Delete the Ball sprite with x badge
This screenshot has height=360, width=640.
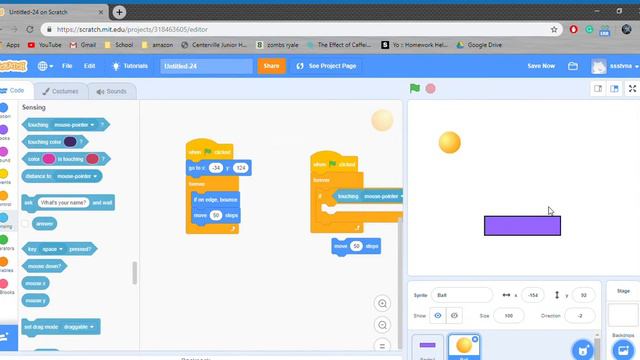(475, 339)
